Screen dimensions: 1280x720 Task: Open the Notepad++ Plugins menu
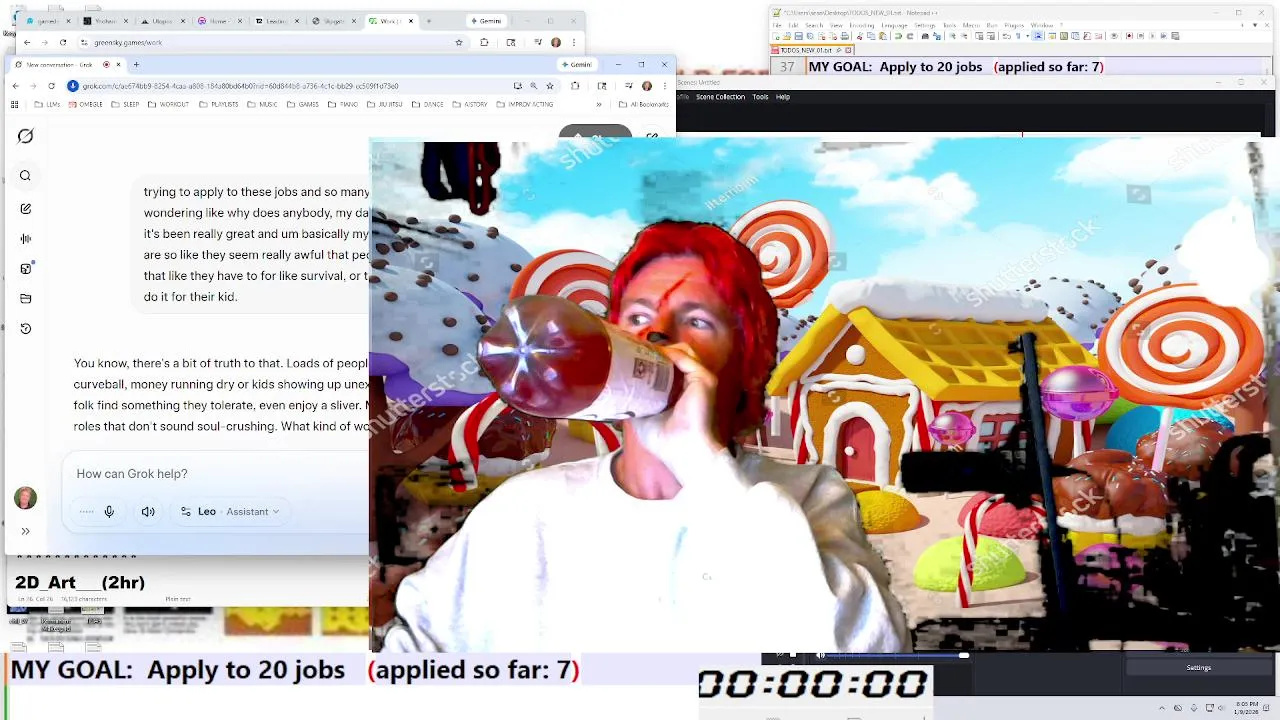tap(1014, 25)
